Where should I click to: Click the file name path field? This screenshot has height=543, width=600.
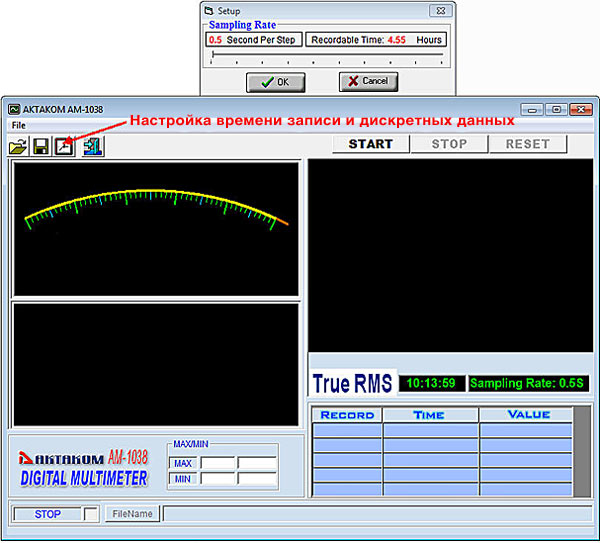point(377,514)
